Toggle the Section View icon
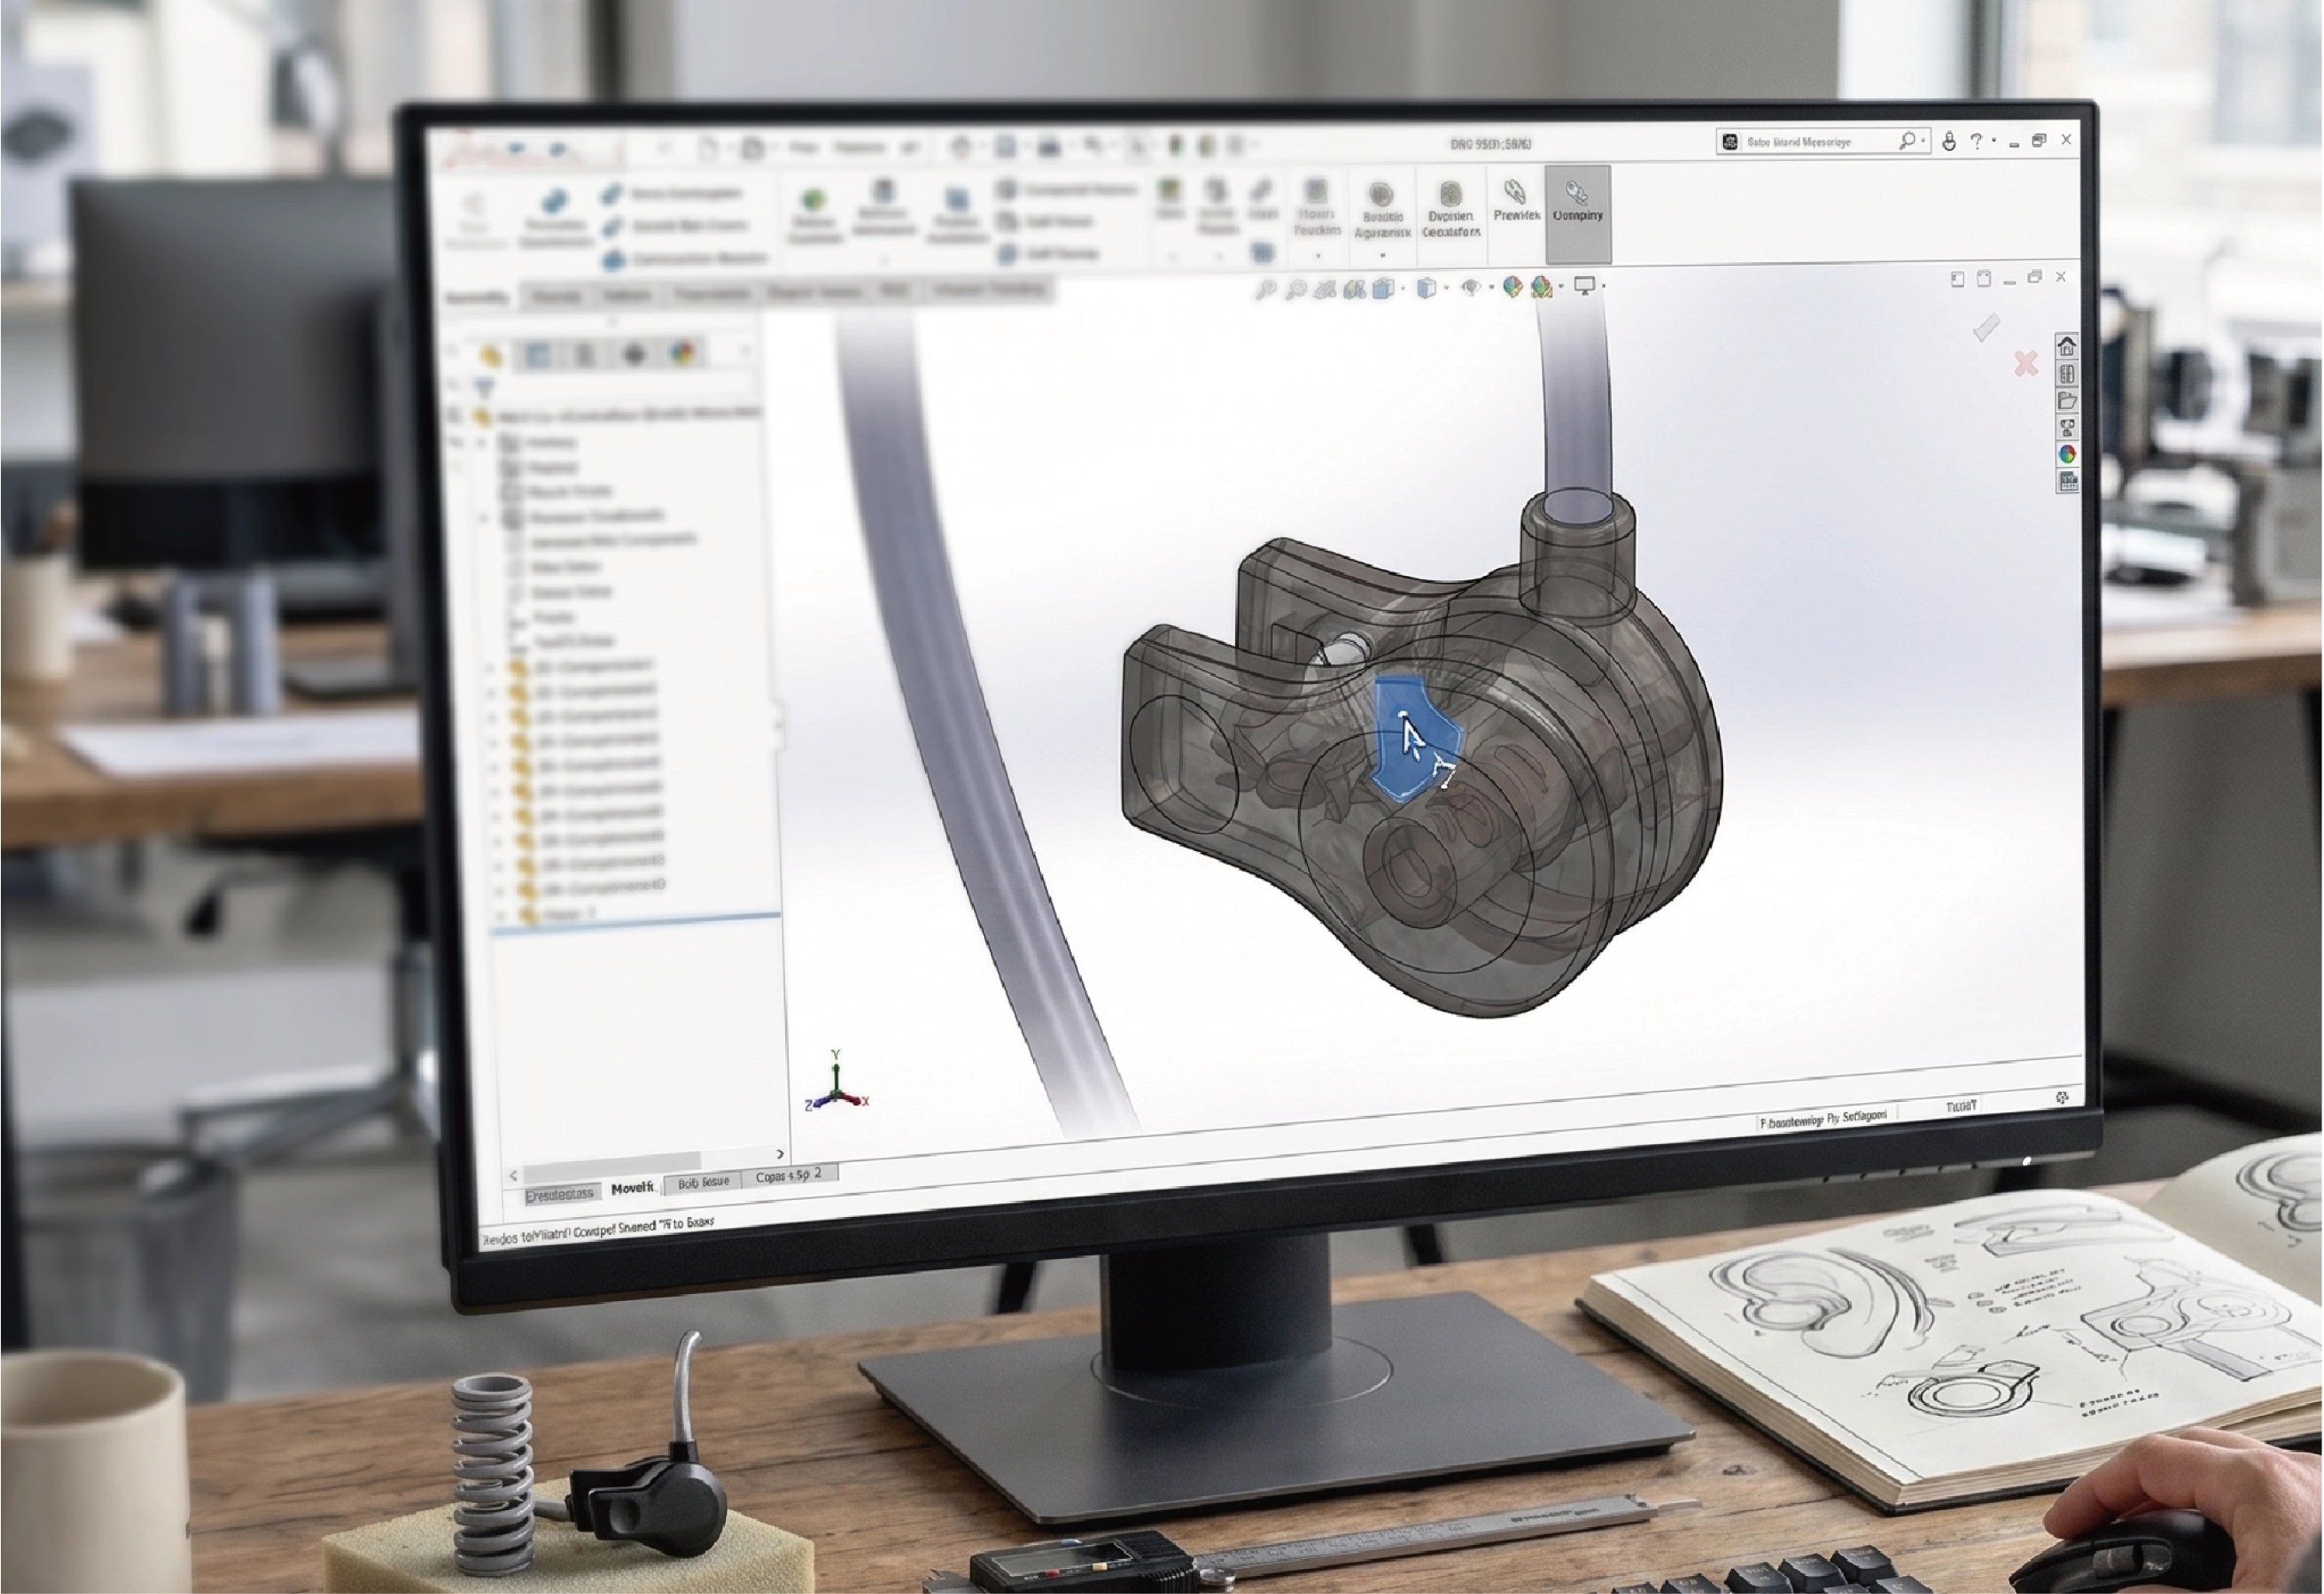The width and height of the screenshot is (2324, 1594). pyautogui.click(x=1355, y=290)
